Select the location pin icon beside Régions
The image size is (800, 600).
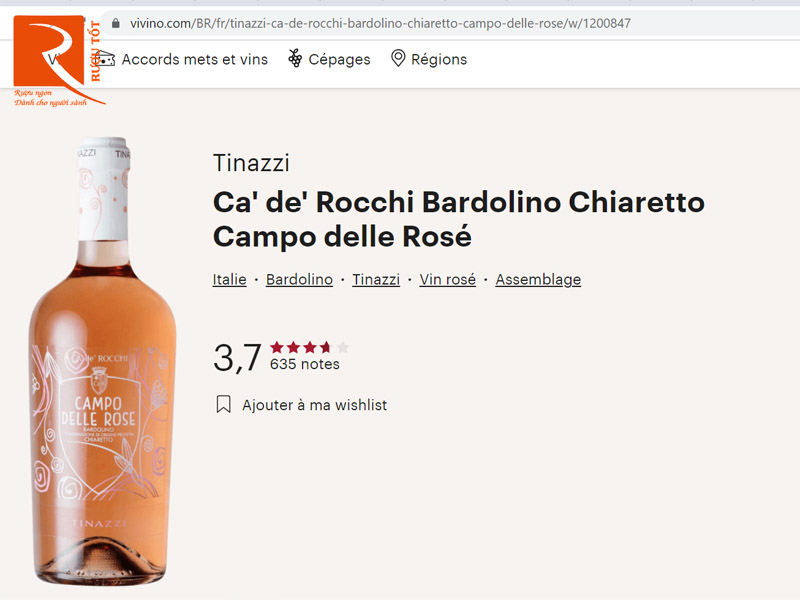400,60
